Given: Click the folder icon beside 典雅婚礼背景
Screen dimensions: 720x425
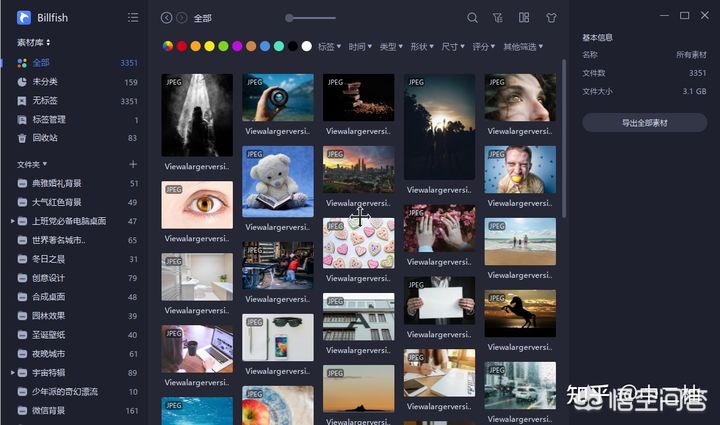Looking at the screenshot, I should (22, 183).
